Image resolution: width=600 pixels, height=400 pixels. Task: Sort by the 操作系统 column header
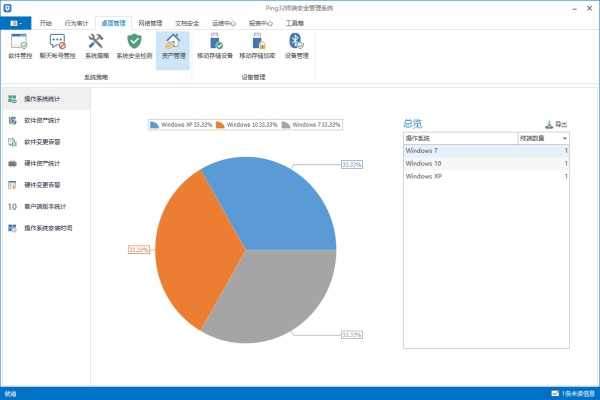(460, 139)
